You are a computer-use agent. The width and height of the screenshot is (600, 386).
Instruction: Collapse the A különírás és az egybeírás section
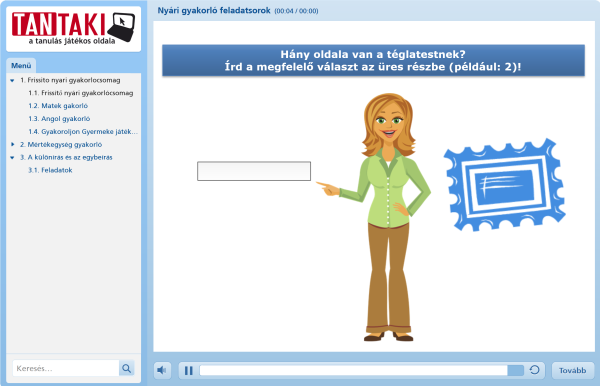[12, 157]
